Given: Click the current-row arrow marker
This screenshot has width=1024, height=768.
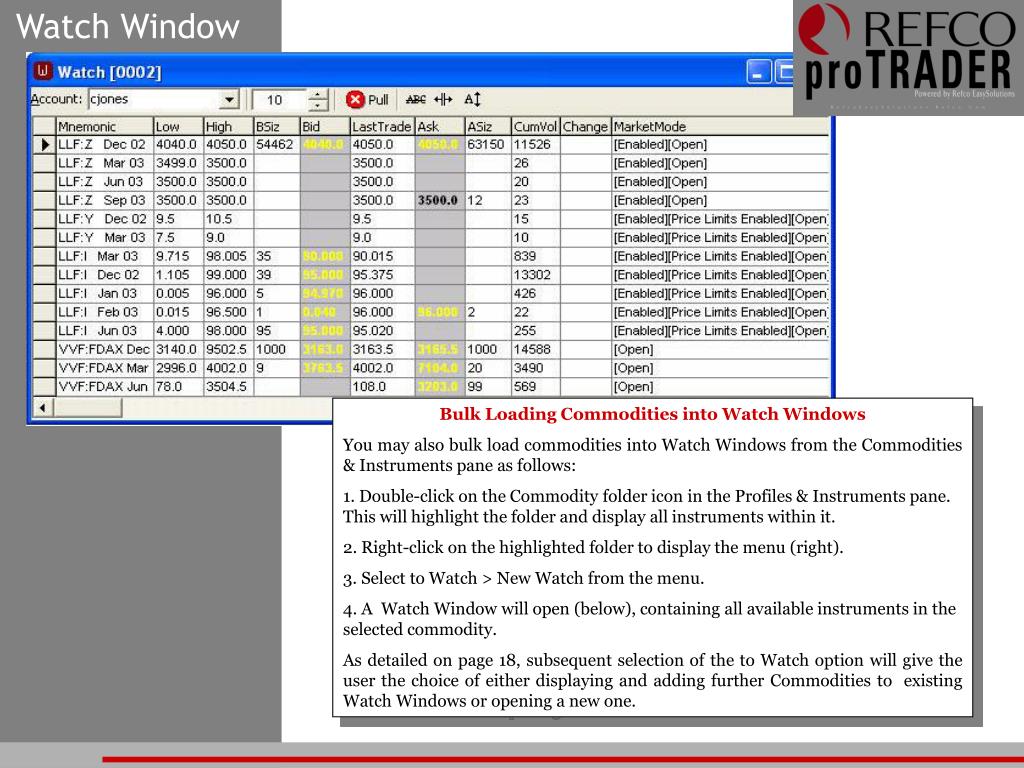Looking at the screenshot, I should click(44, 144).
